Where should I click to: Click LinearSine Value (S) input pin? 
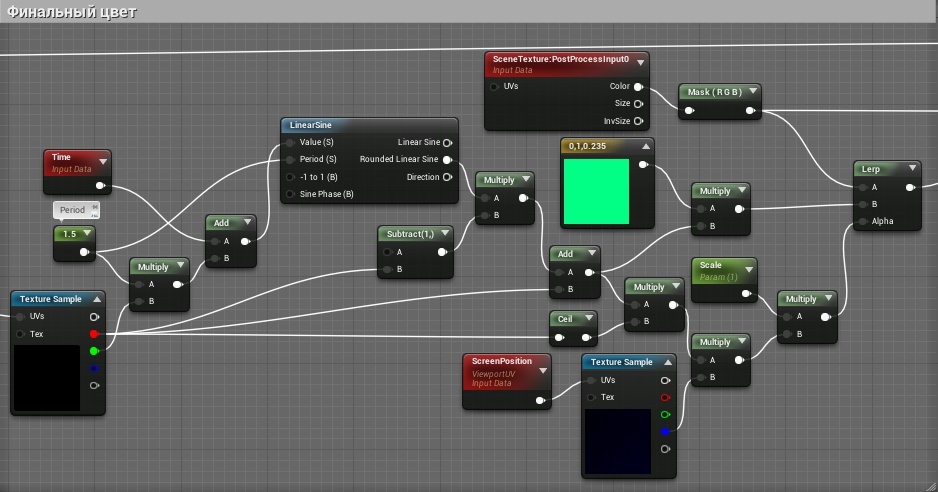click(290, 142)
